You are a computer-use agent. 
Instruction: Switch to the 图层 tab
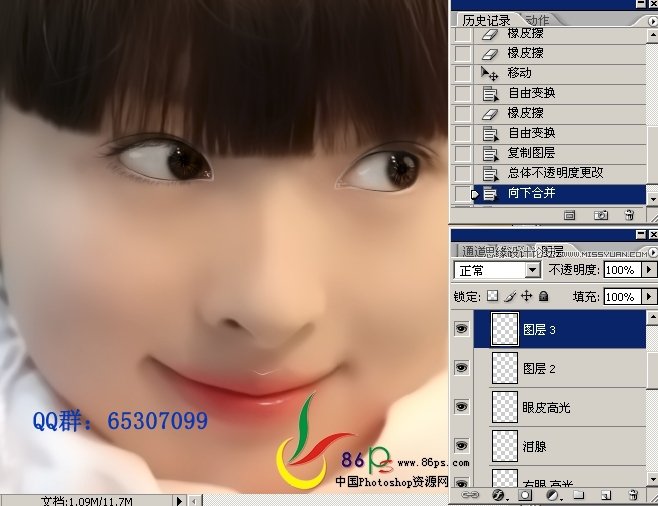[552, 251]
